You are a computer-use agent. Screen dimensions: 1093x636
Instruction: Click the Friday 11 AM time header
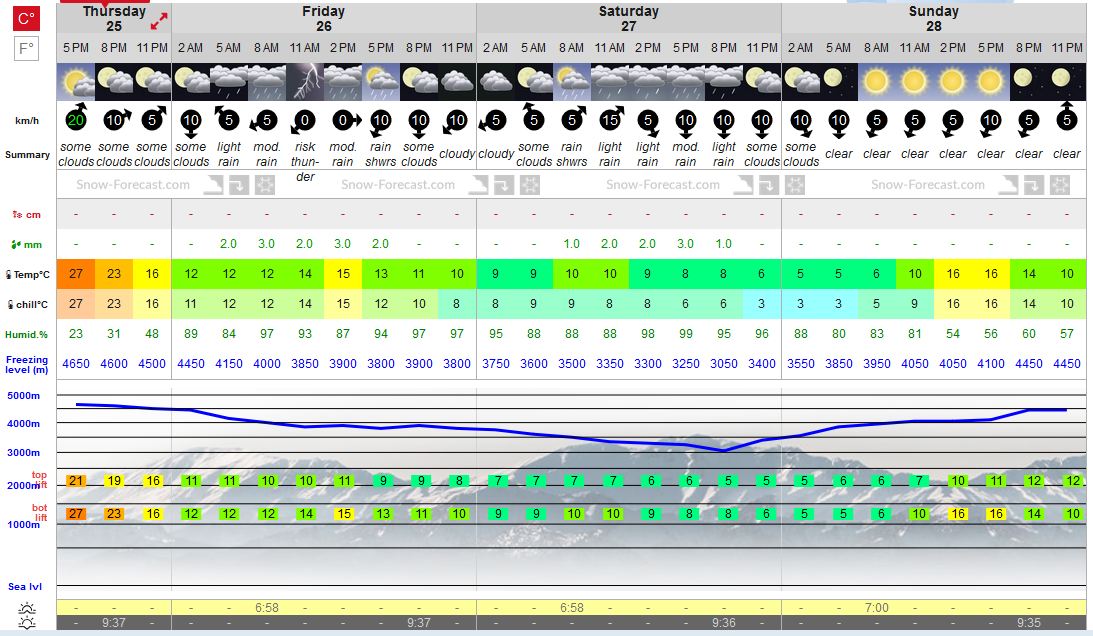(x=305, y=48)
